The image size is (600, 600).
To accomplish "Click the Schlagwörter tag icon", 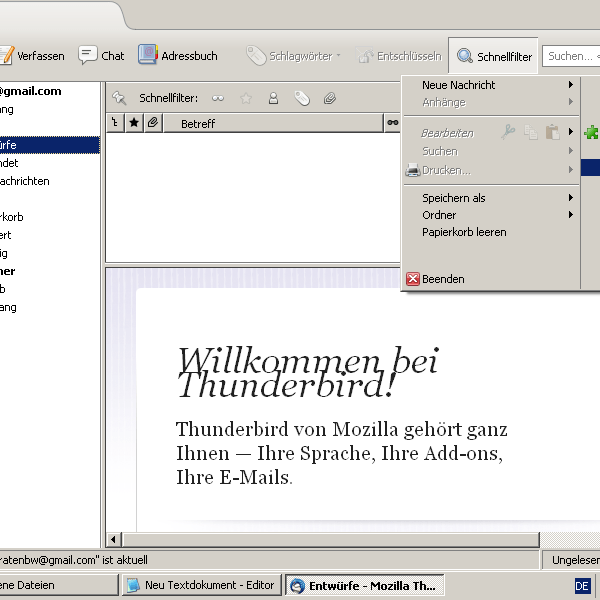I will click(256, 56).
